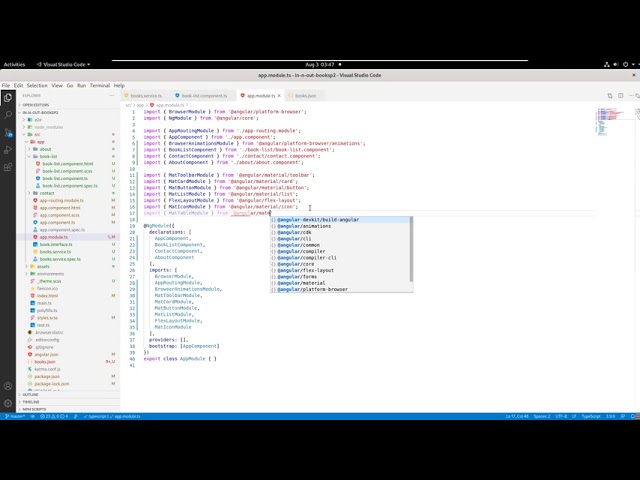Close the app.module.ts tab
This screenshot has height=480, width=640.
point(279,96)
